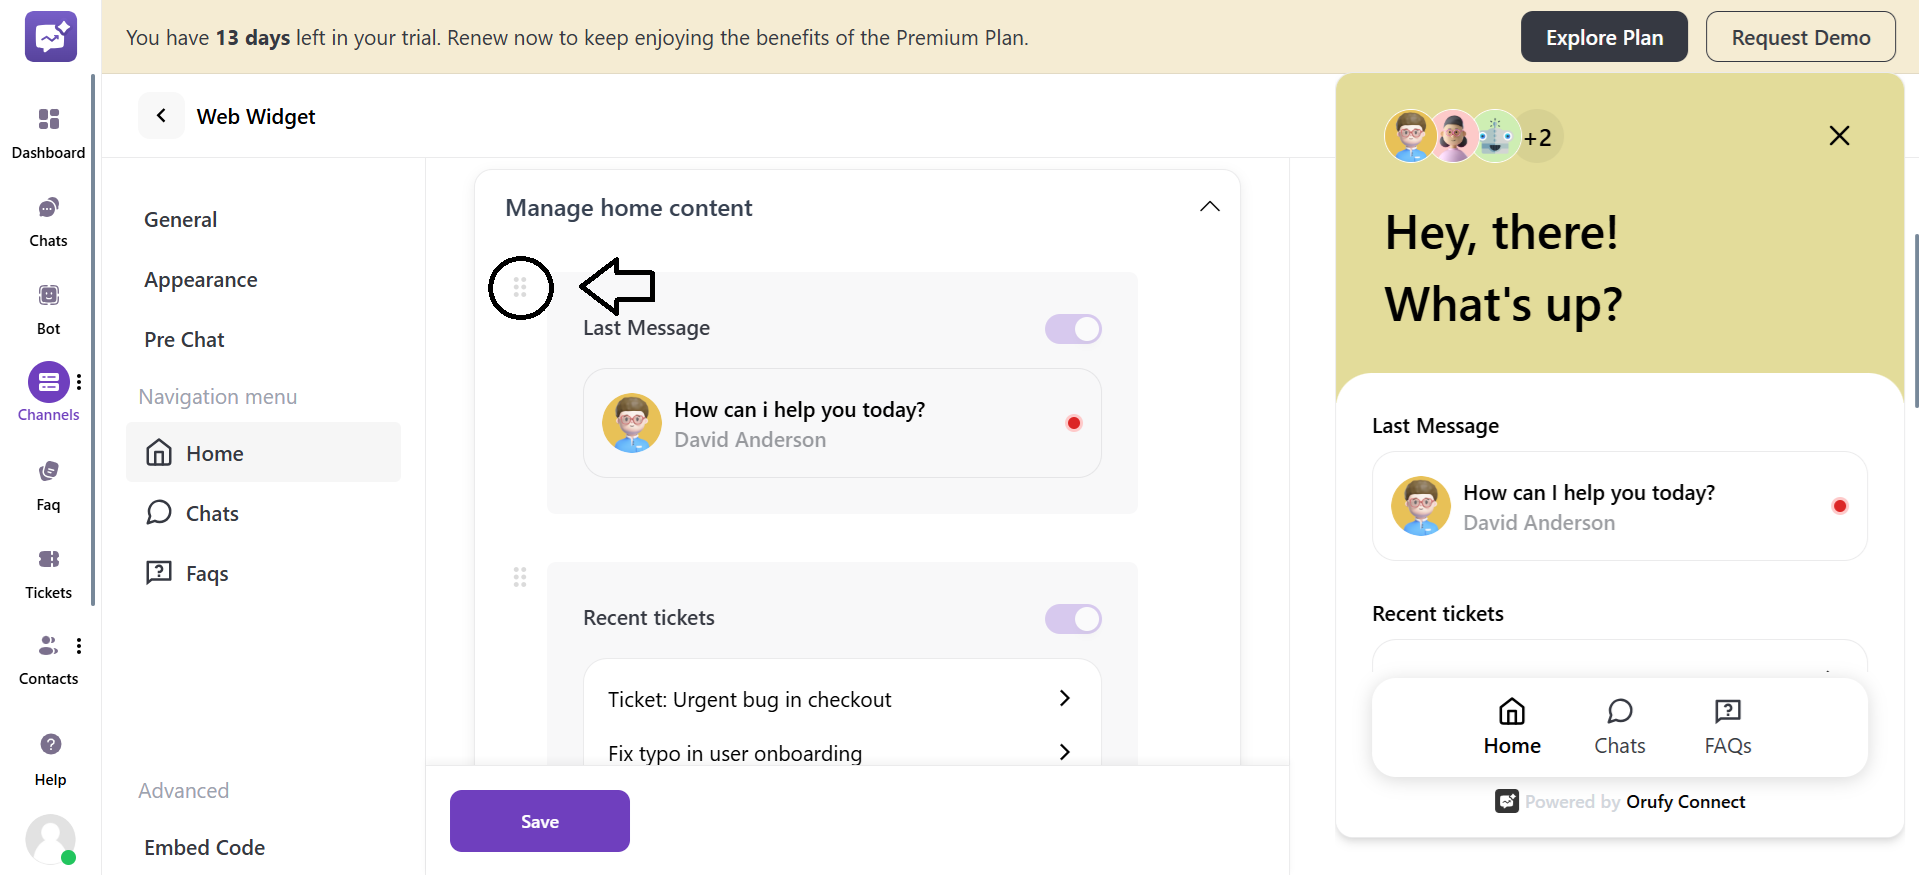Click the Explore Plan button
The image size is (1919, 875).
[x=1603, y=36]
